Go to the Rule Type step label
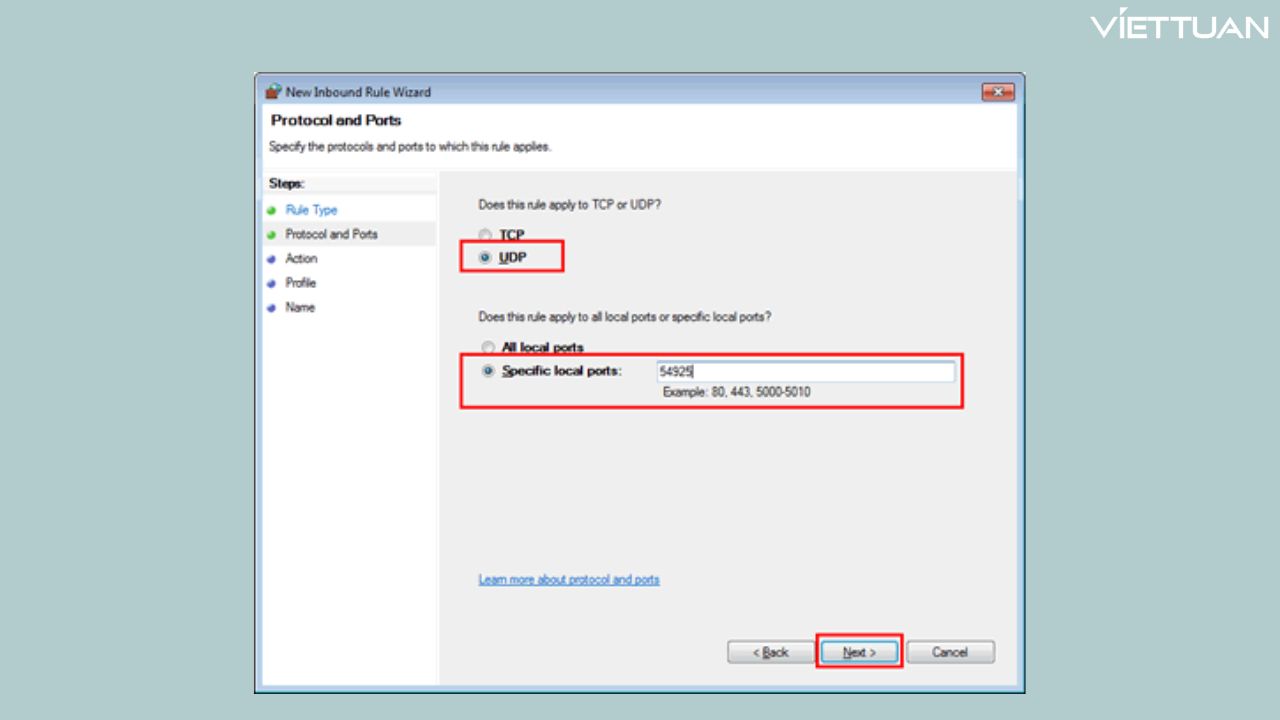Image resolution: width=1280 pixels, height=720 pixels. pyautogui.click(x=311, y=210)
